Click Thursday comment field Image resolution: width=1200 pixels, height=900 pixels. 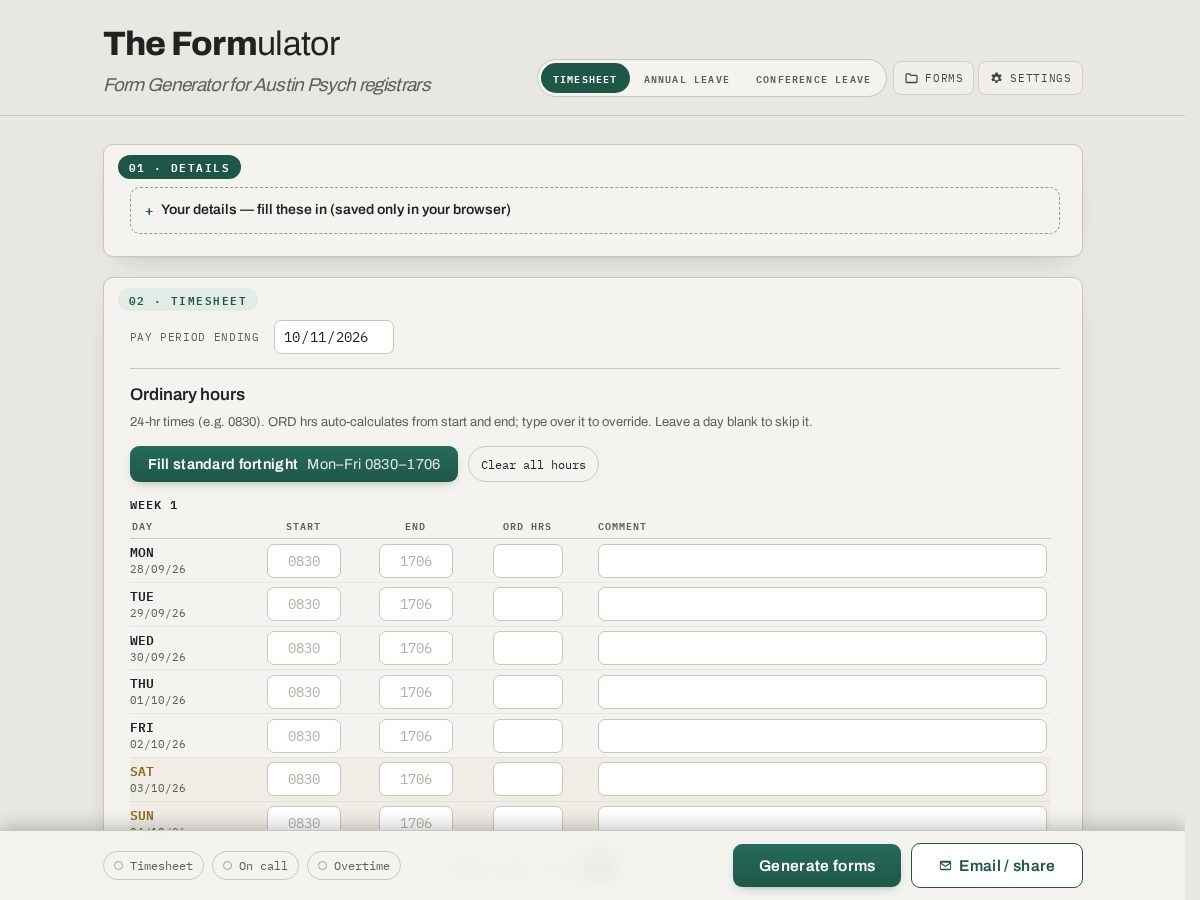pyautogui.click(x=822, y=692)
